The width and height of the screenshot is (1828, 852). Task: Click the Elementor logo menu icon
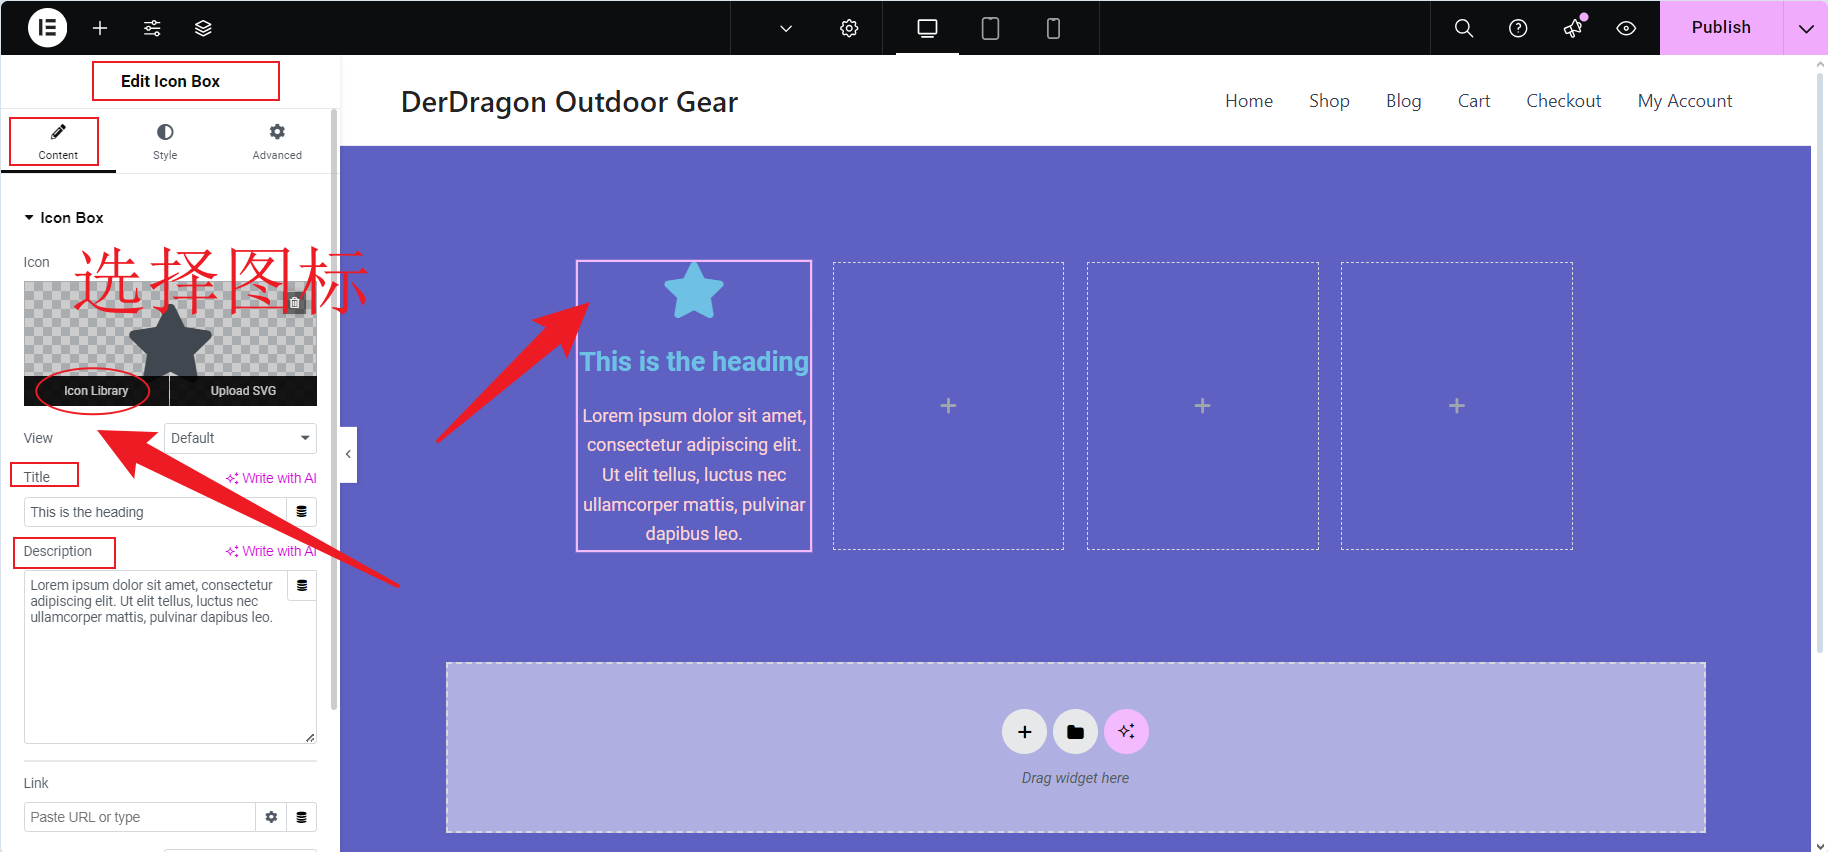coord(47,28)
